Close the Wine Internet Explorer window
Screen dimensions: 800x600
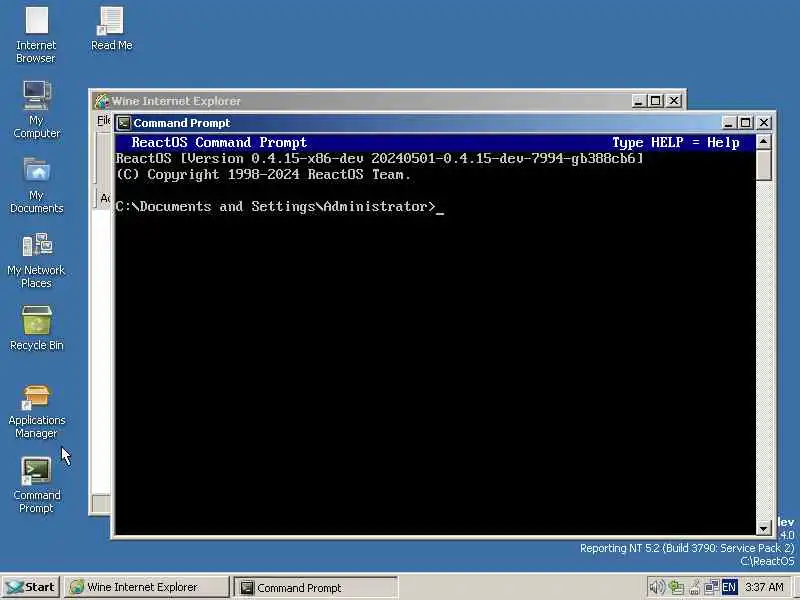674,101
